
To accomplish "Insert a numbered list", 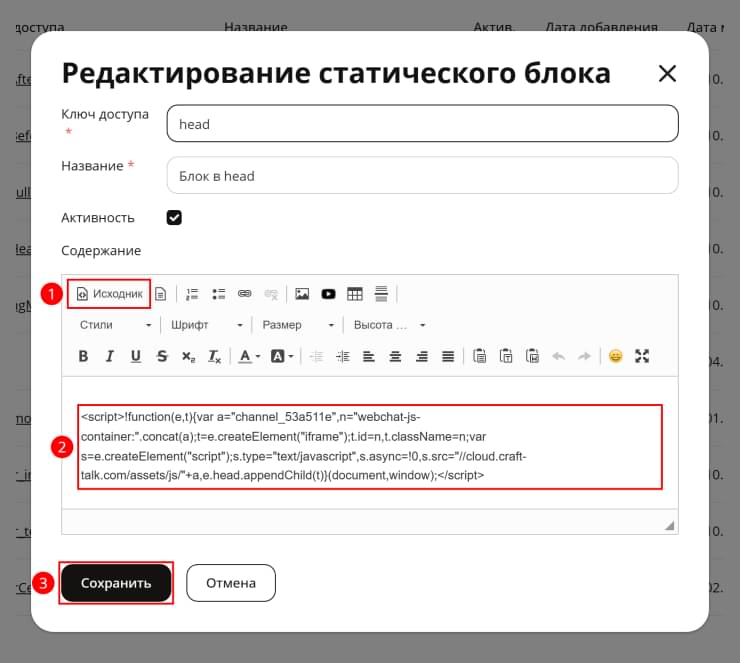I will (x=192, y=294).
